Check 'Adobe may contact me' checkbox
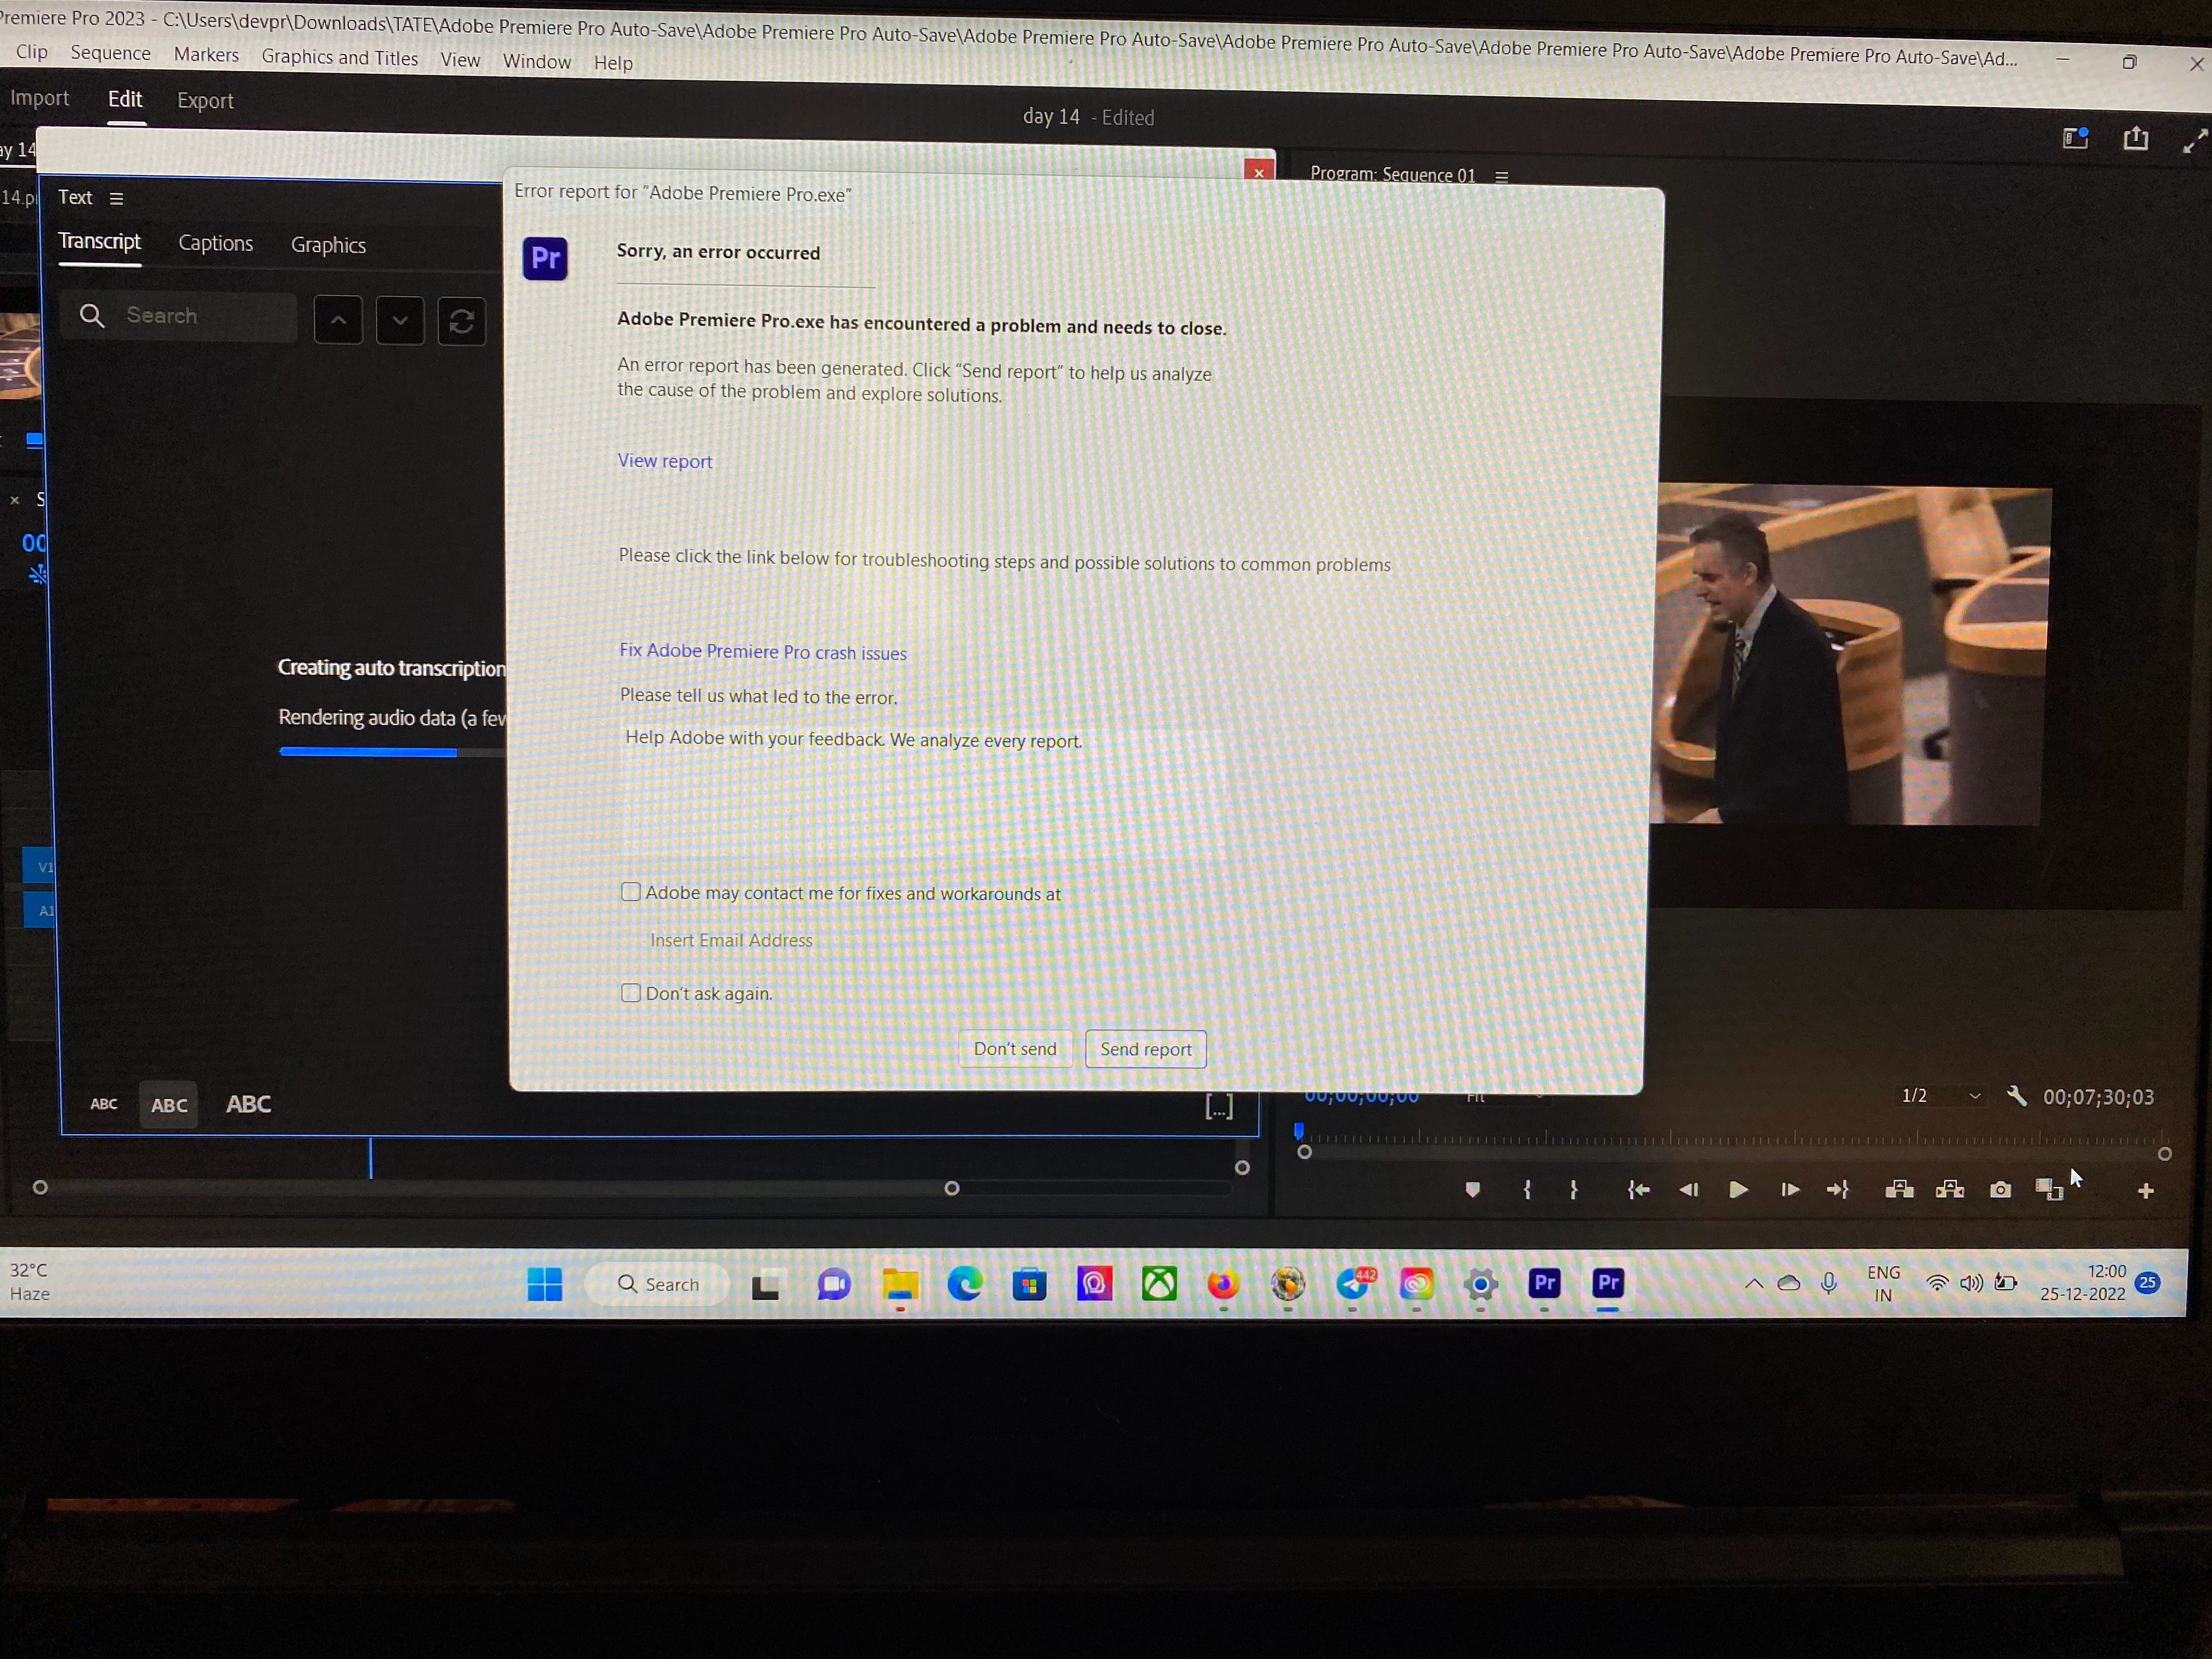Image resolution: width=2212 pixels, height=1659 pixels. 631,891
